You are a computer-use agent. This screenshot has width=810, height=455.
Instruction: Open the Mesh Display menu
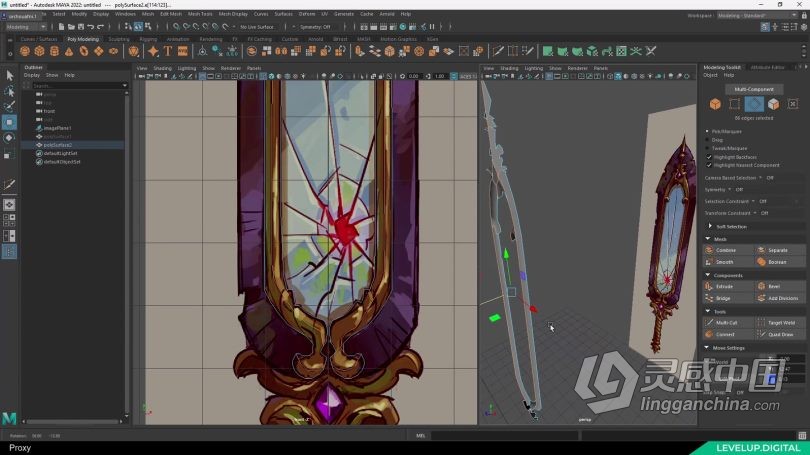[x=233, y=14]
